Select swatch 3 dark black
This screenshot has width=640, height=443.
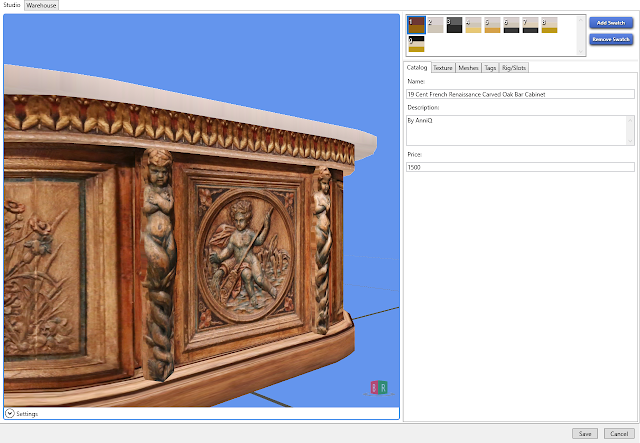click(x=454, y=25)
